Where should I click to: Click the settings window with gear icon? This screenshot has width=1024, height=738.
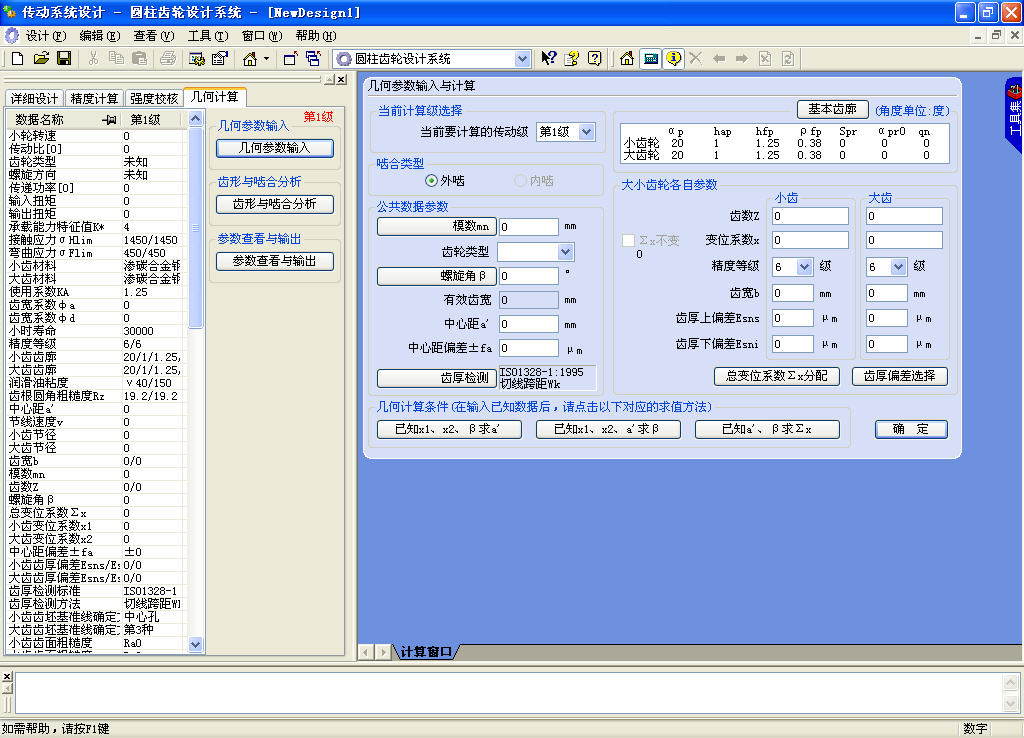pos(197,59)
